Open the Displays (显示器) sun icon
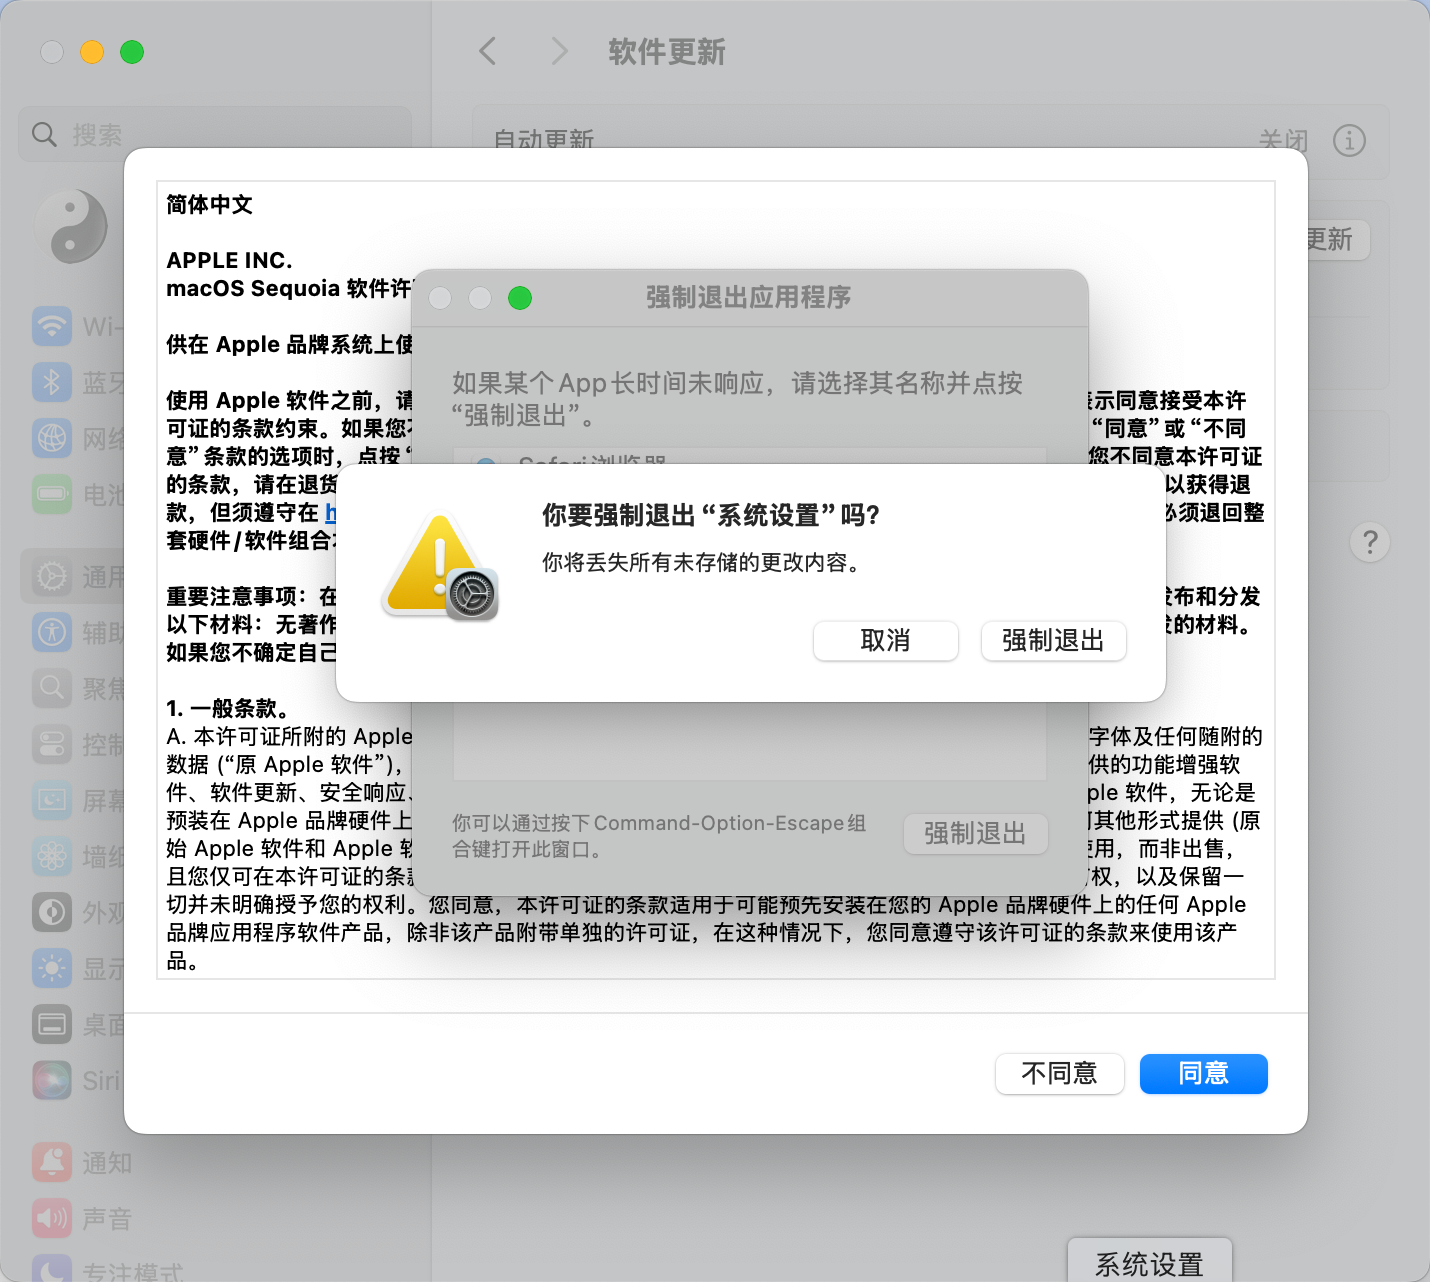This screenshot has height=1282, width=1430. point(52,968)
